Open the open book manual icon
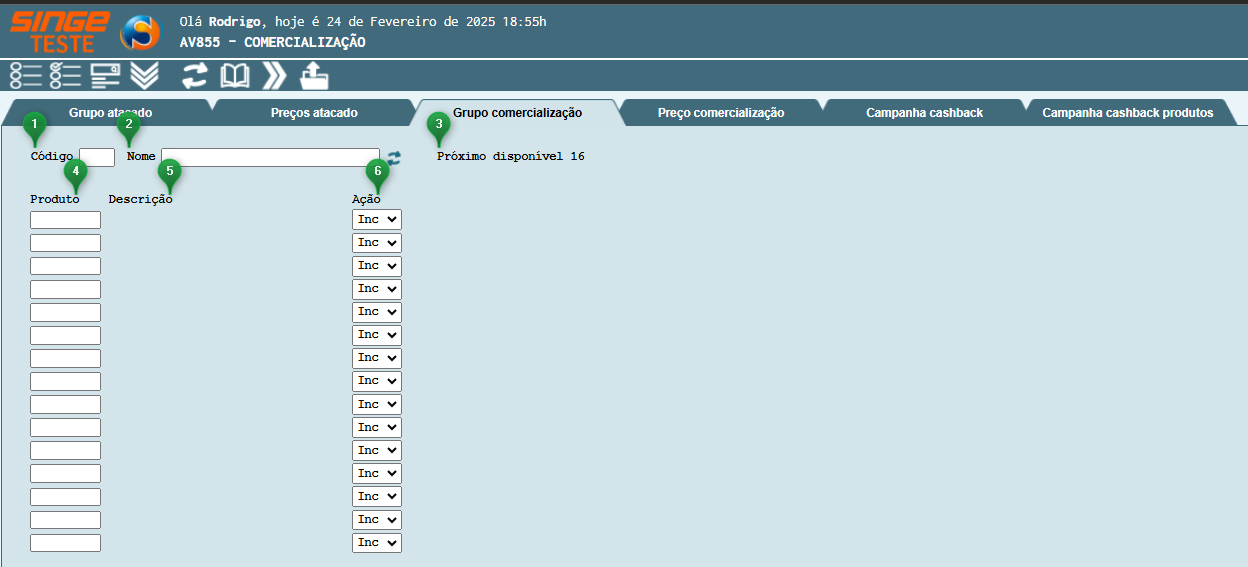The width and height of the screenshot is (1248, 567). pyautogui.click(x=234, y=76)
